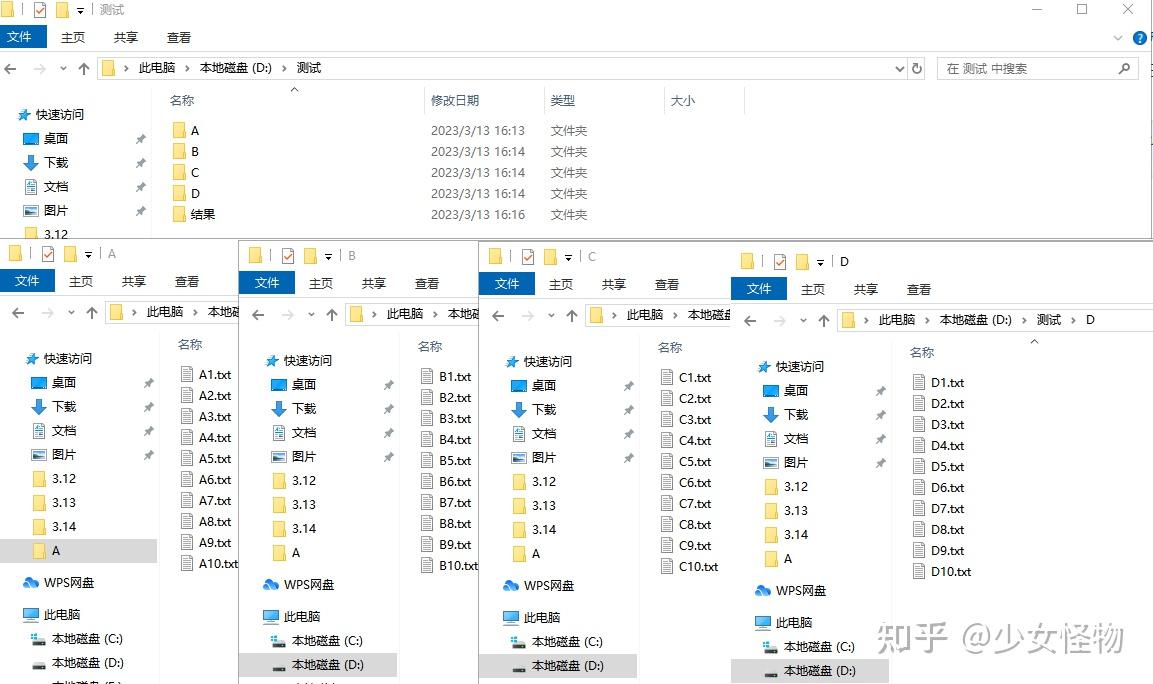Click the Refresh icon beside the address bar
This screenshot has width=1153, height=684.
916,68
